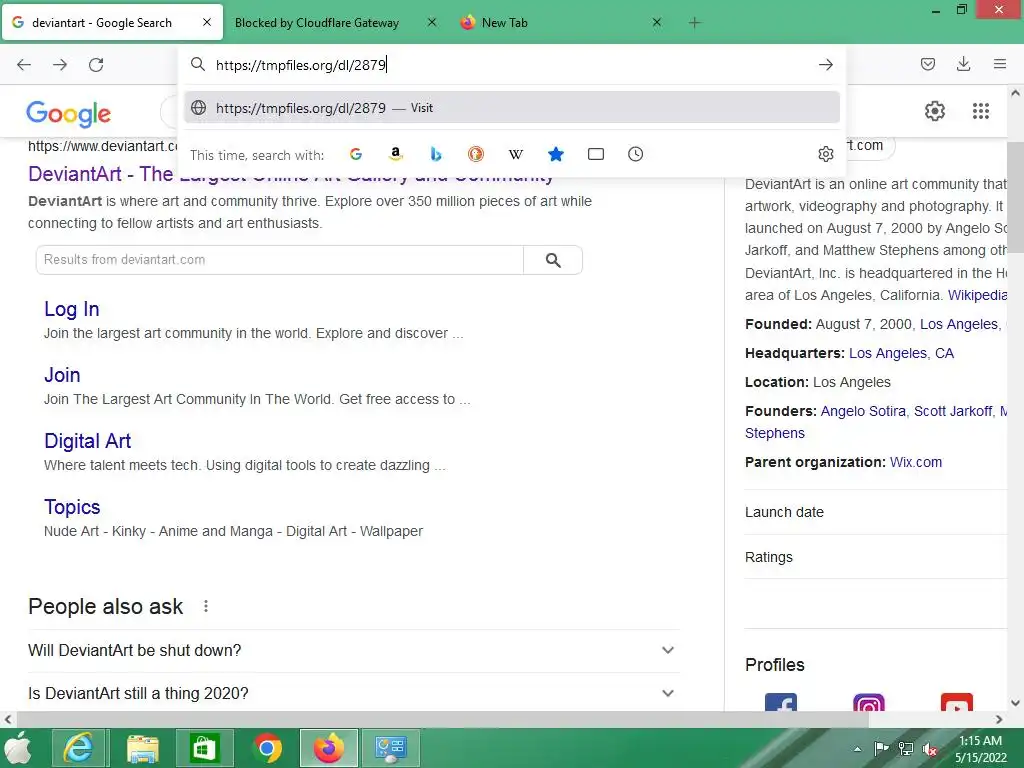Open the Firefox hamburger application menu
This screenshot has width=1024, height=768.
point(999,64)
